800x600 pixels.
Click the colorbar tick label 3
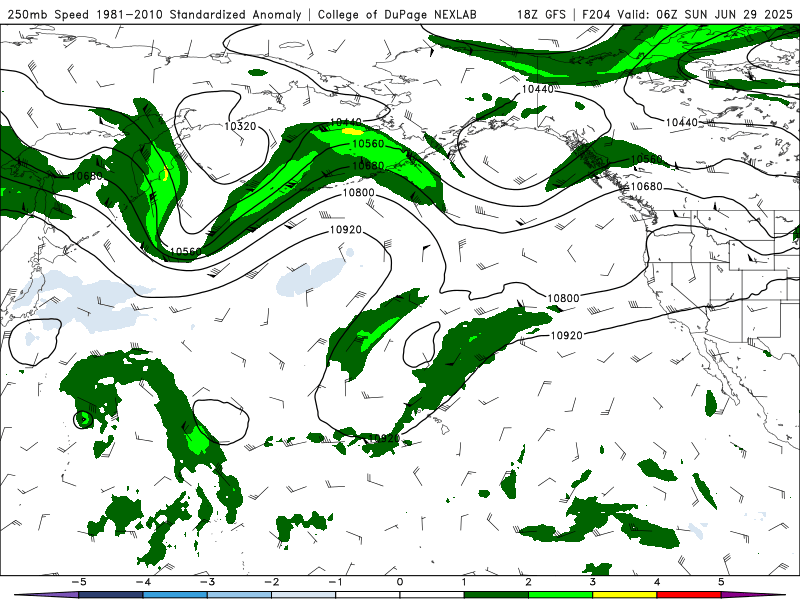[x=593, y=582]
